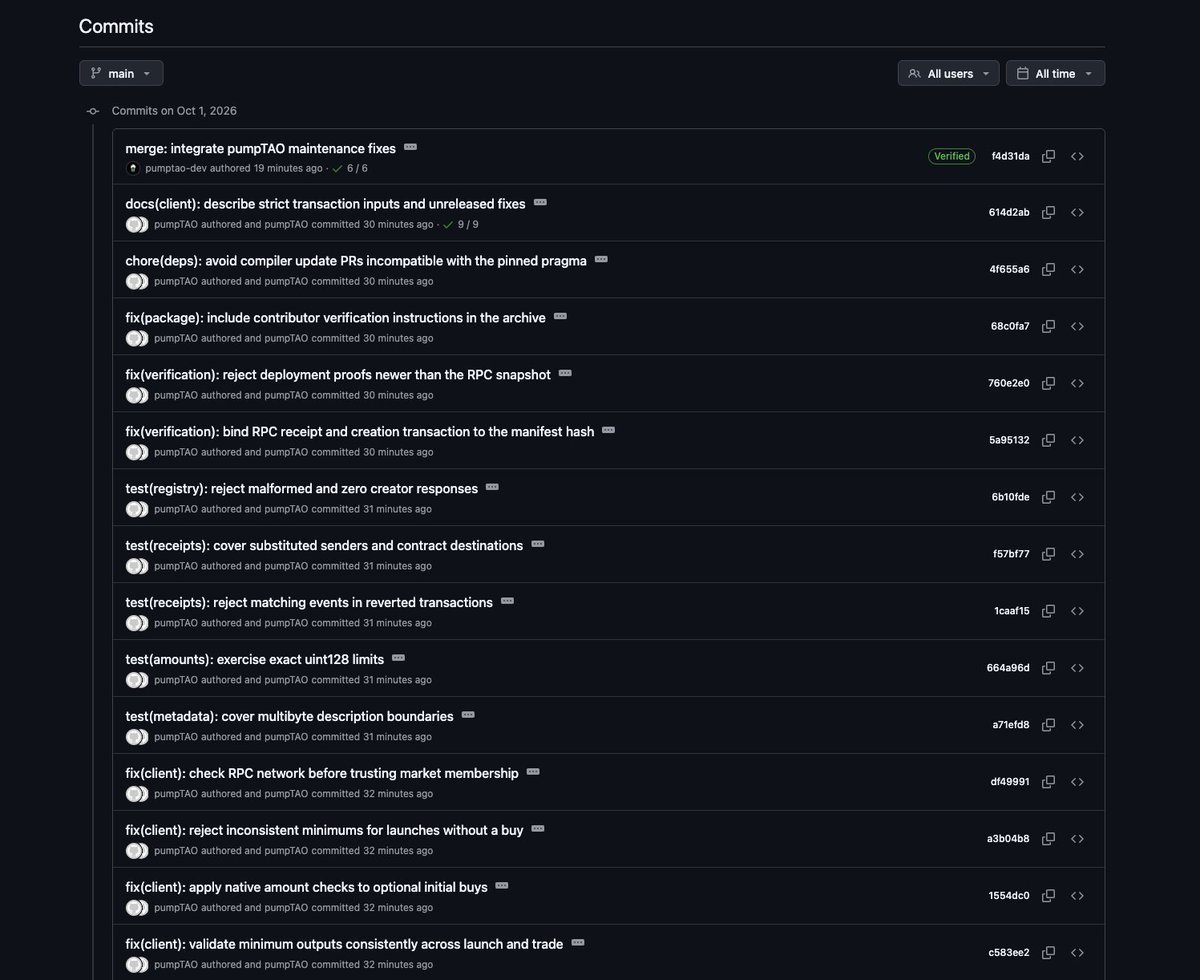The image size is (1200, 980).
Task: Browse repository at commit c583ee2
Action: pyautogui.click(x=1078, y=953)
